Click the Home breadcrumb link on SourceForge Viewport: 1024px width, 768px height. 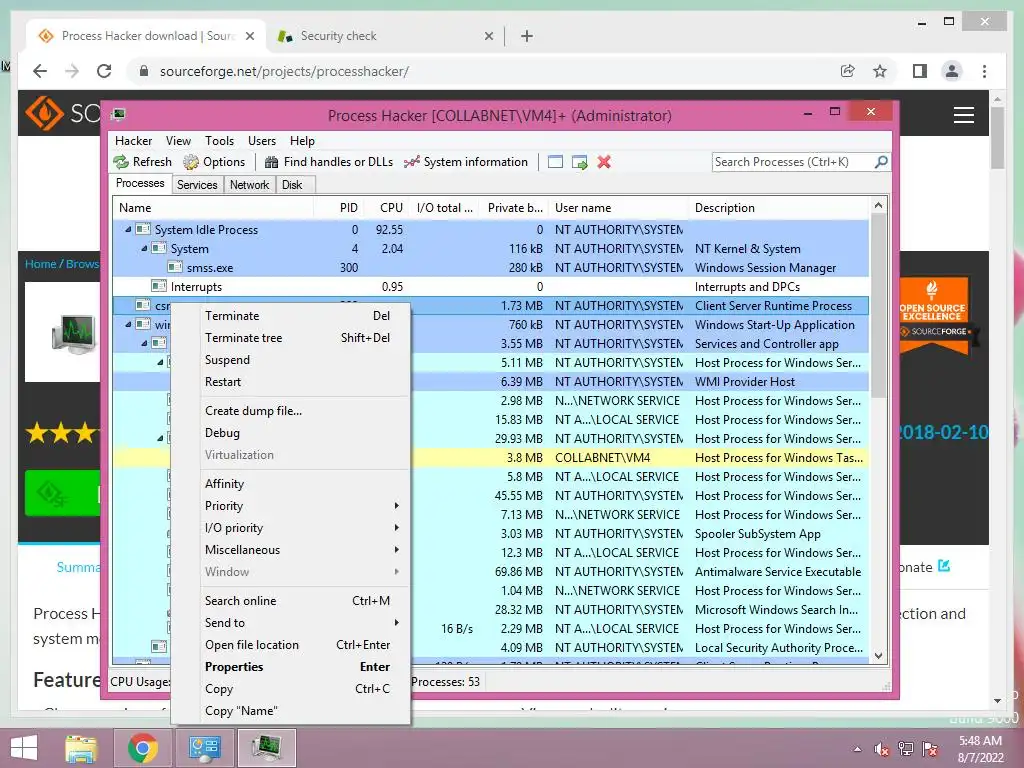pyautogui.click(x=40, y=264)
